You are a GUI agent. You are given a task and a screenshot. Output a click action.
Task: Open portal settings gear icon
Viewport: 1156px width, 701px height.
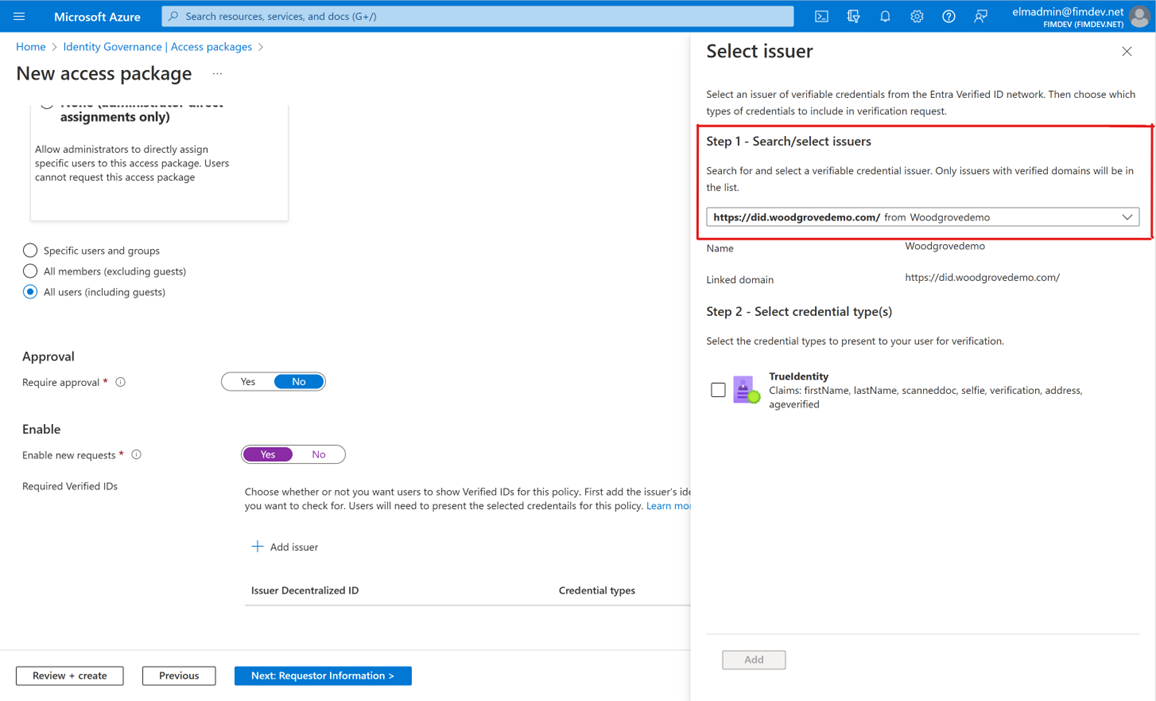point(917,16)
